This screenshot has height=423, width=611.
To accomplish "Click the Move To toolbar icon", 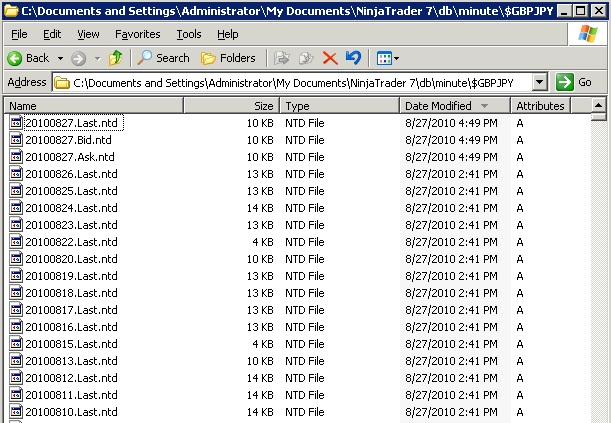I will click(281, 58).
